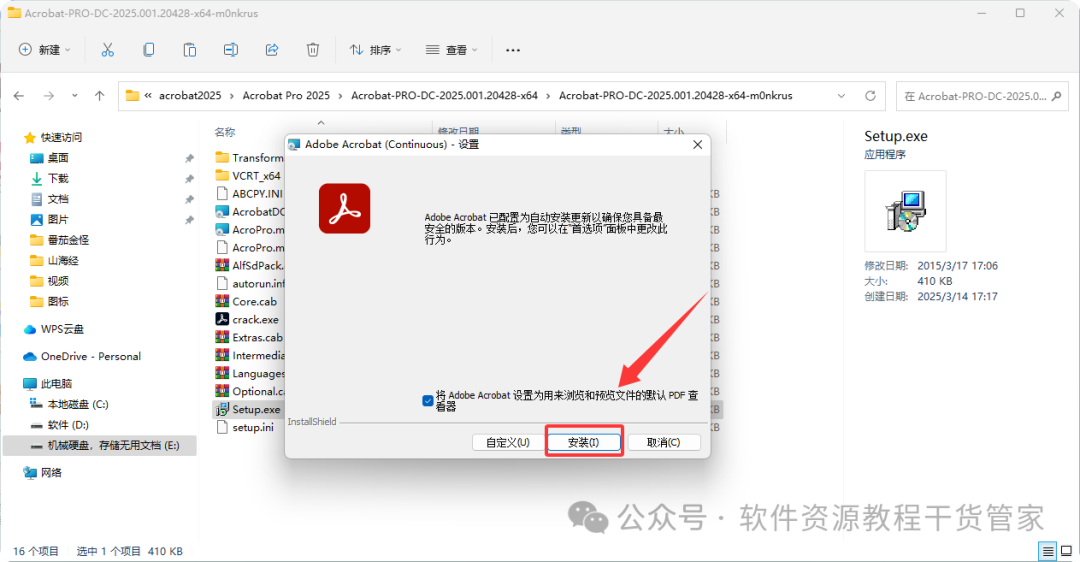1080x562 pixels.
Task: Click the 安装(I) install button
Action: (584, 442)
